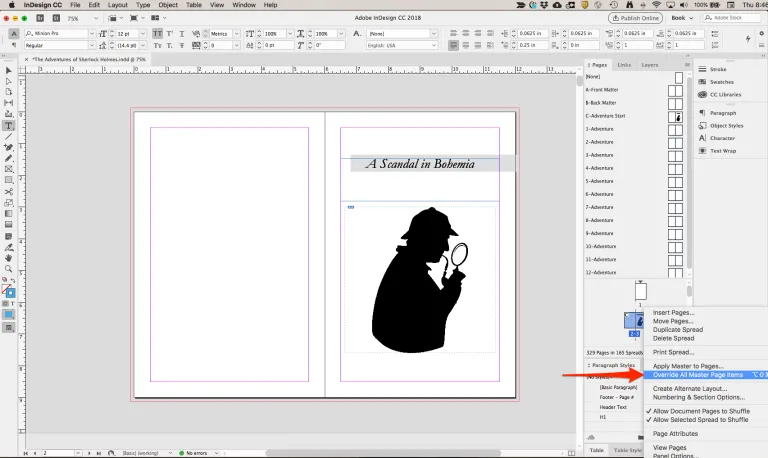Open the CC Libraries panel icon
The image size is (768, 458).
tap(702, 95)
